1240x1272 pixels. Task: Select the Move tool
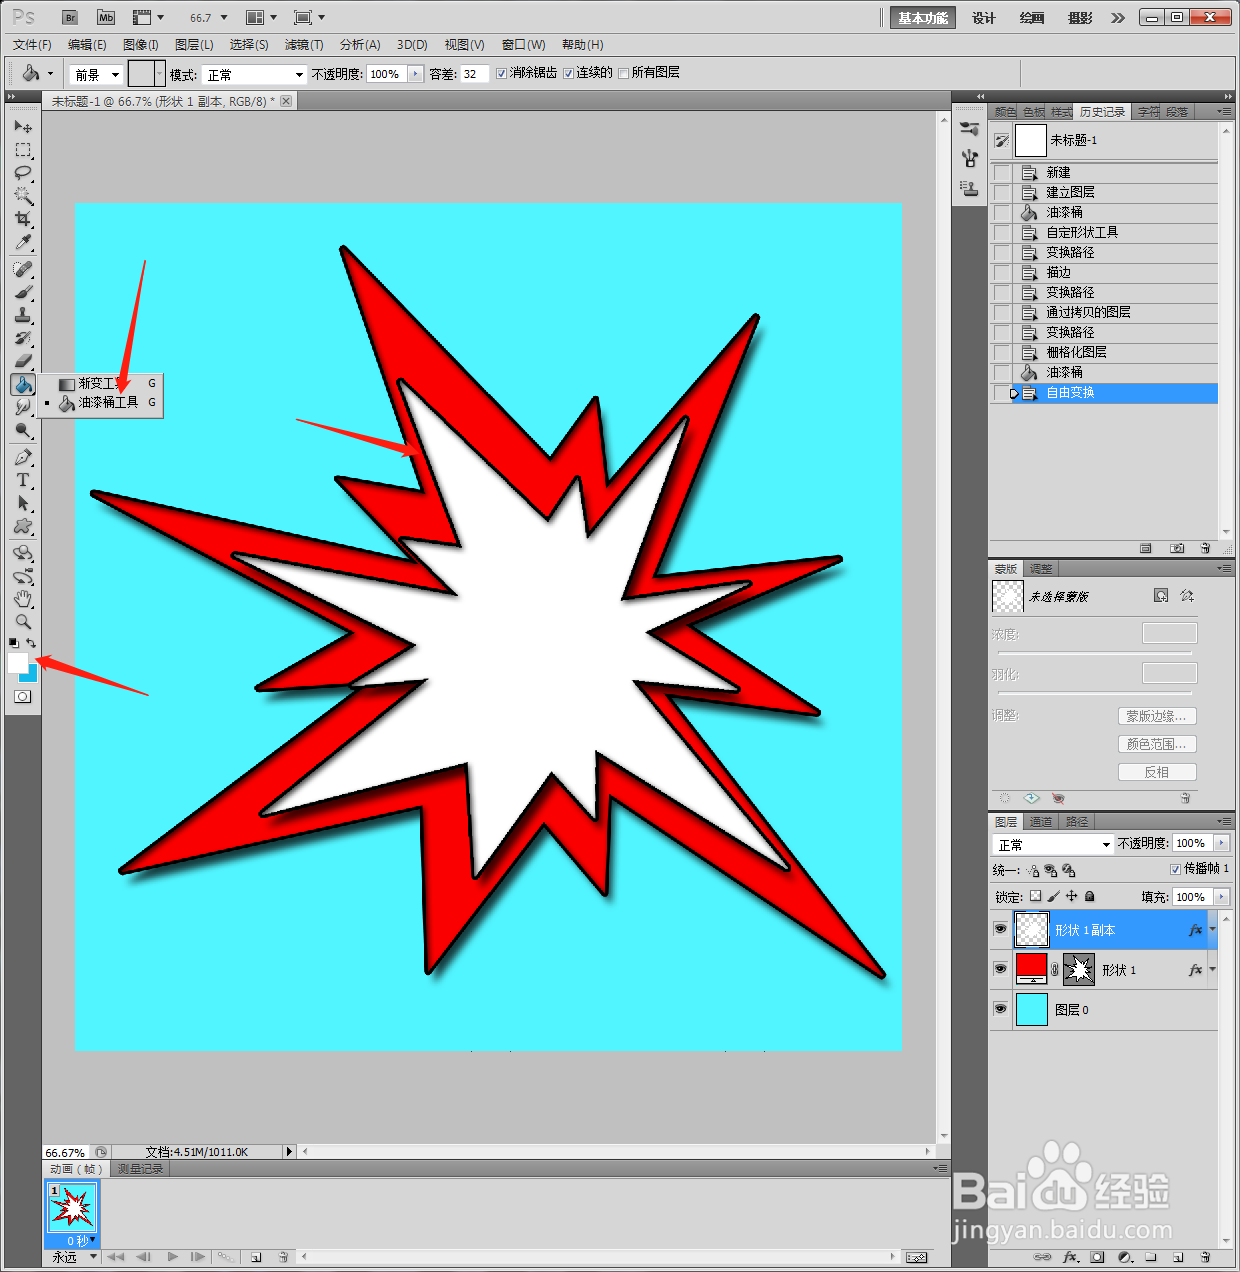point(23,127)
